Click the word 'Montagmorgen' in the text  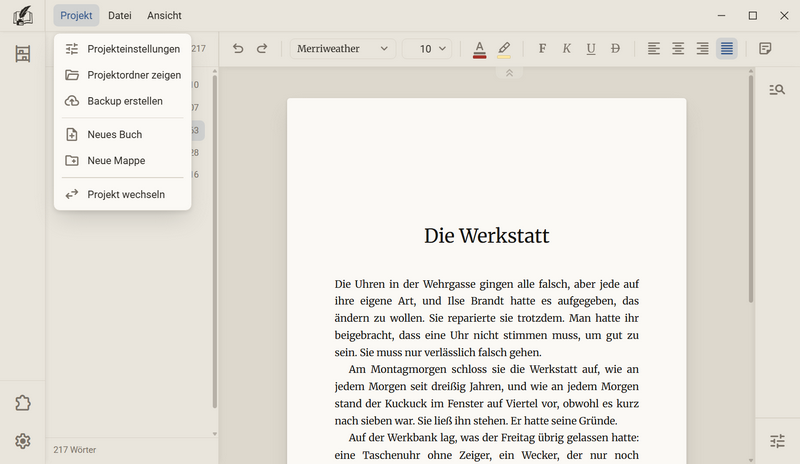(x=408, y=369)
